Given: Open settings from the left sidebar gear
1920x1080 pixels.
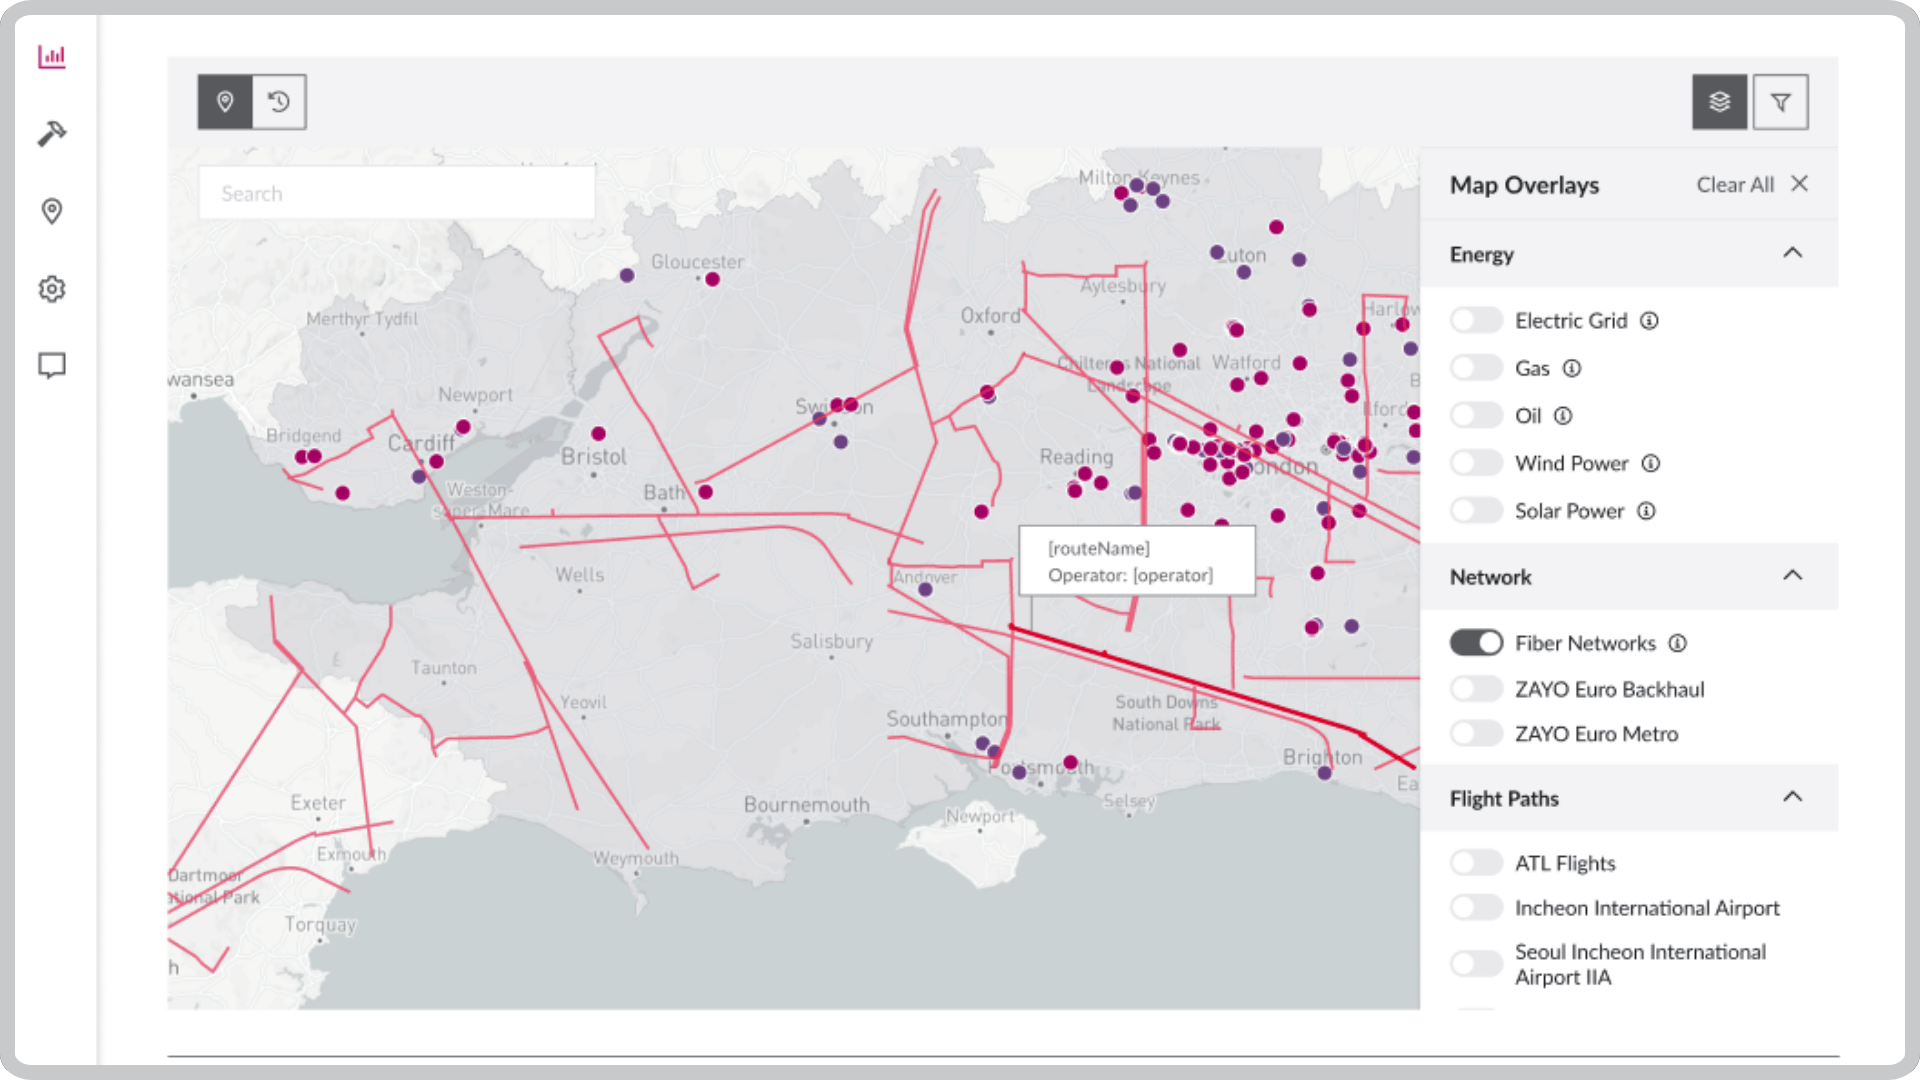Looking at the screenshot, I should pos(52,288).
